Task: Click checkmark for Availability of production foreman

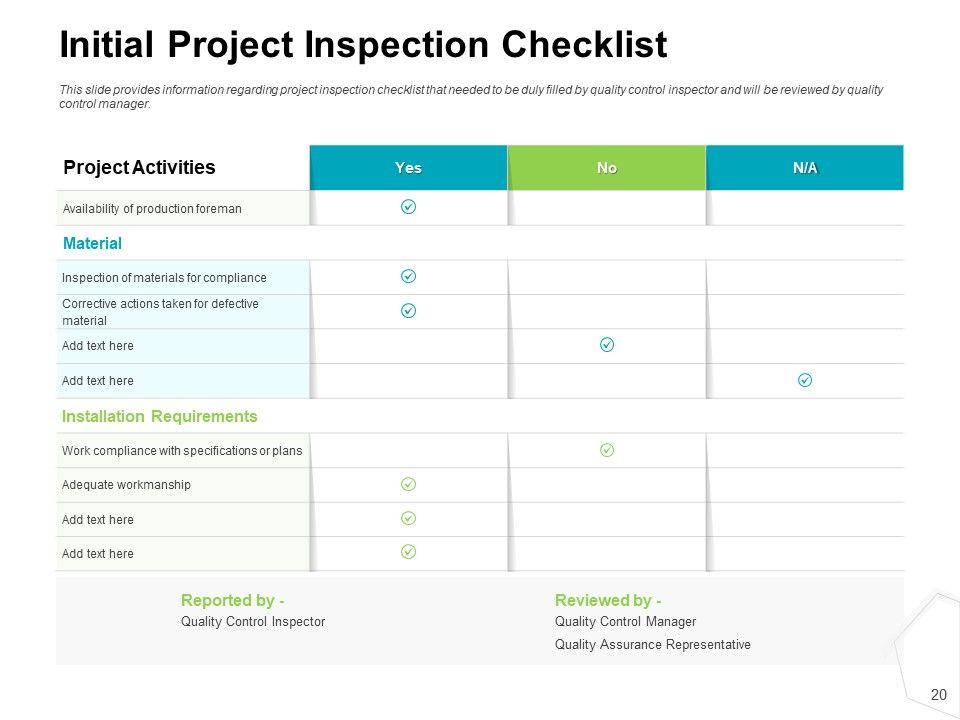Action: tap(408, 206)
